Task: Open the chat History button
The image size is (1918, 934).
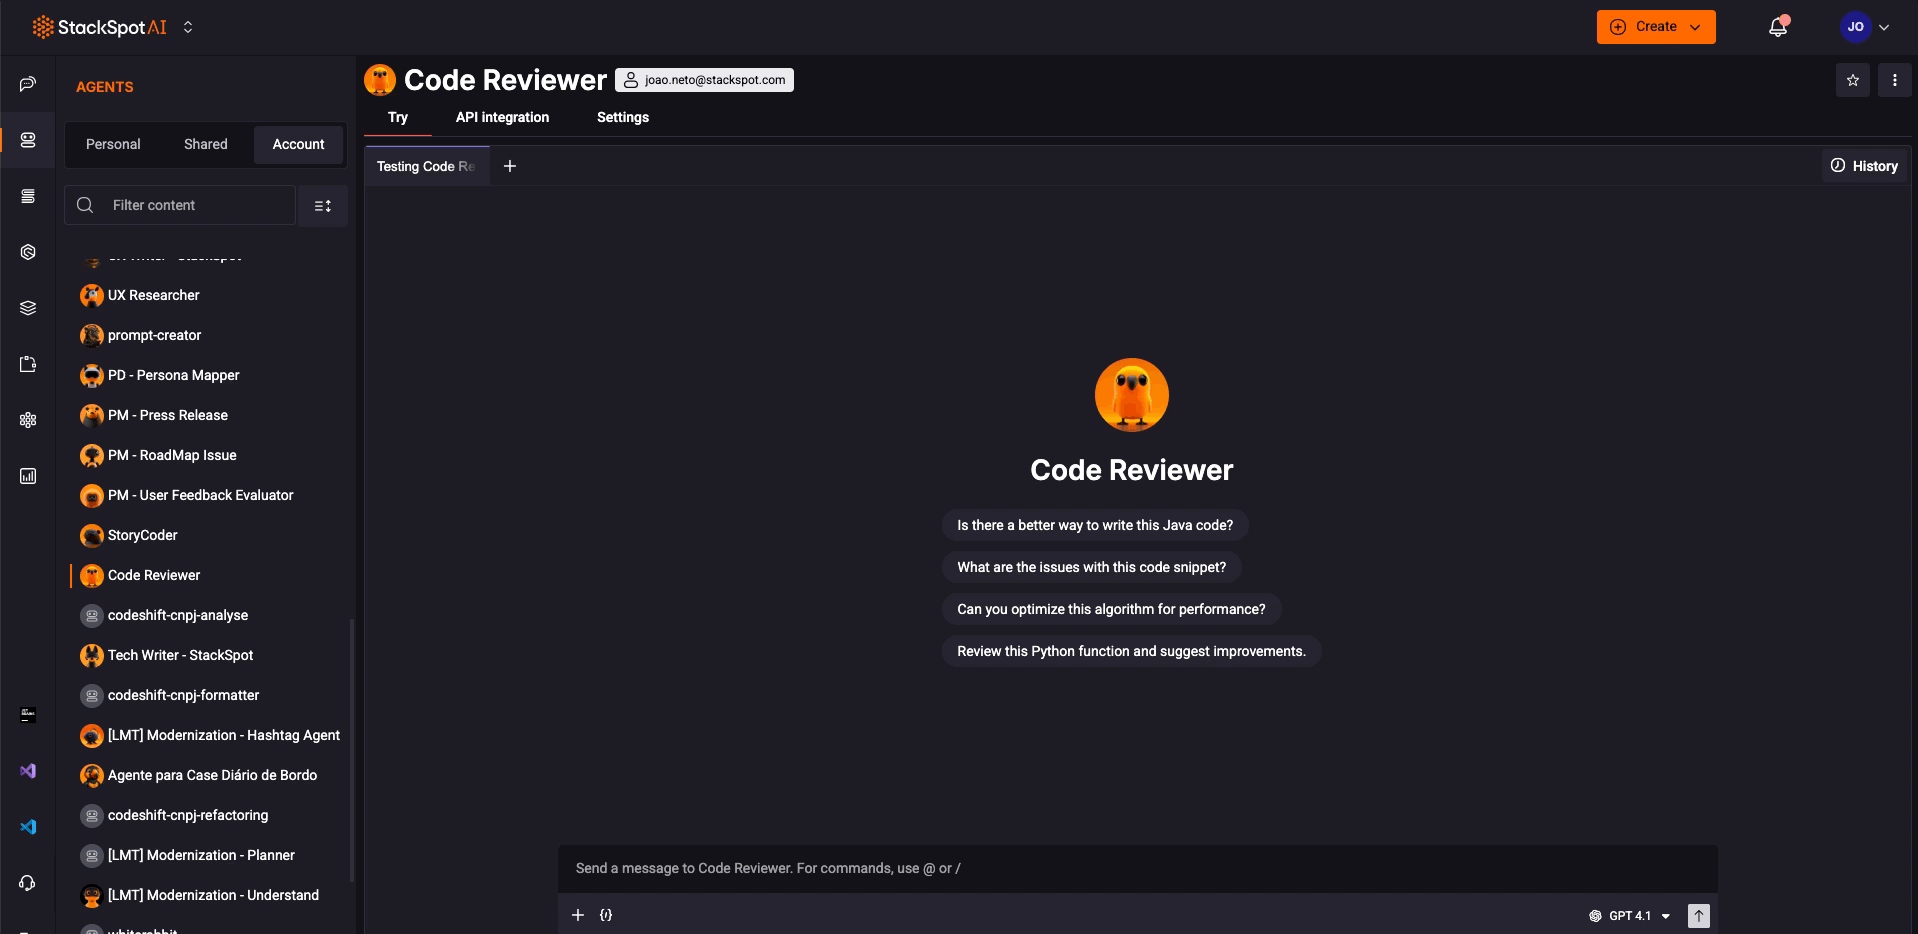Action: pyautogui.click(x=1864, y=166)
